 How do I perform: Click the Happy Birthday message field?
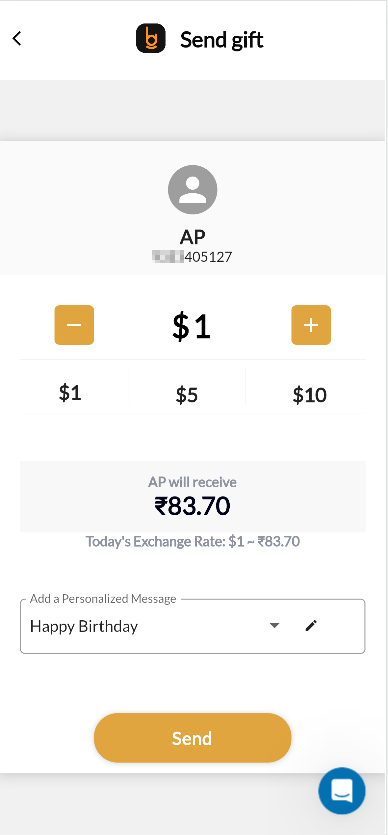[193, 626]
